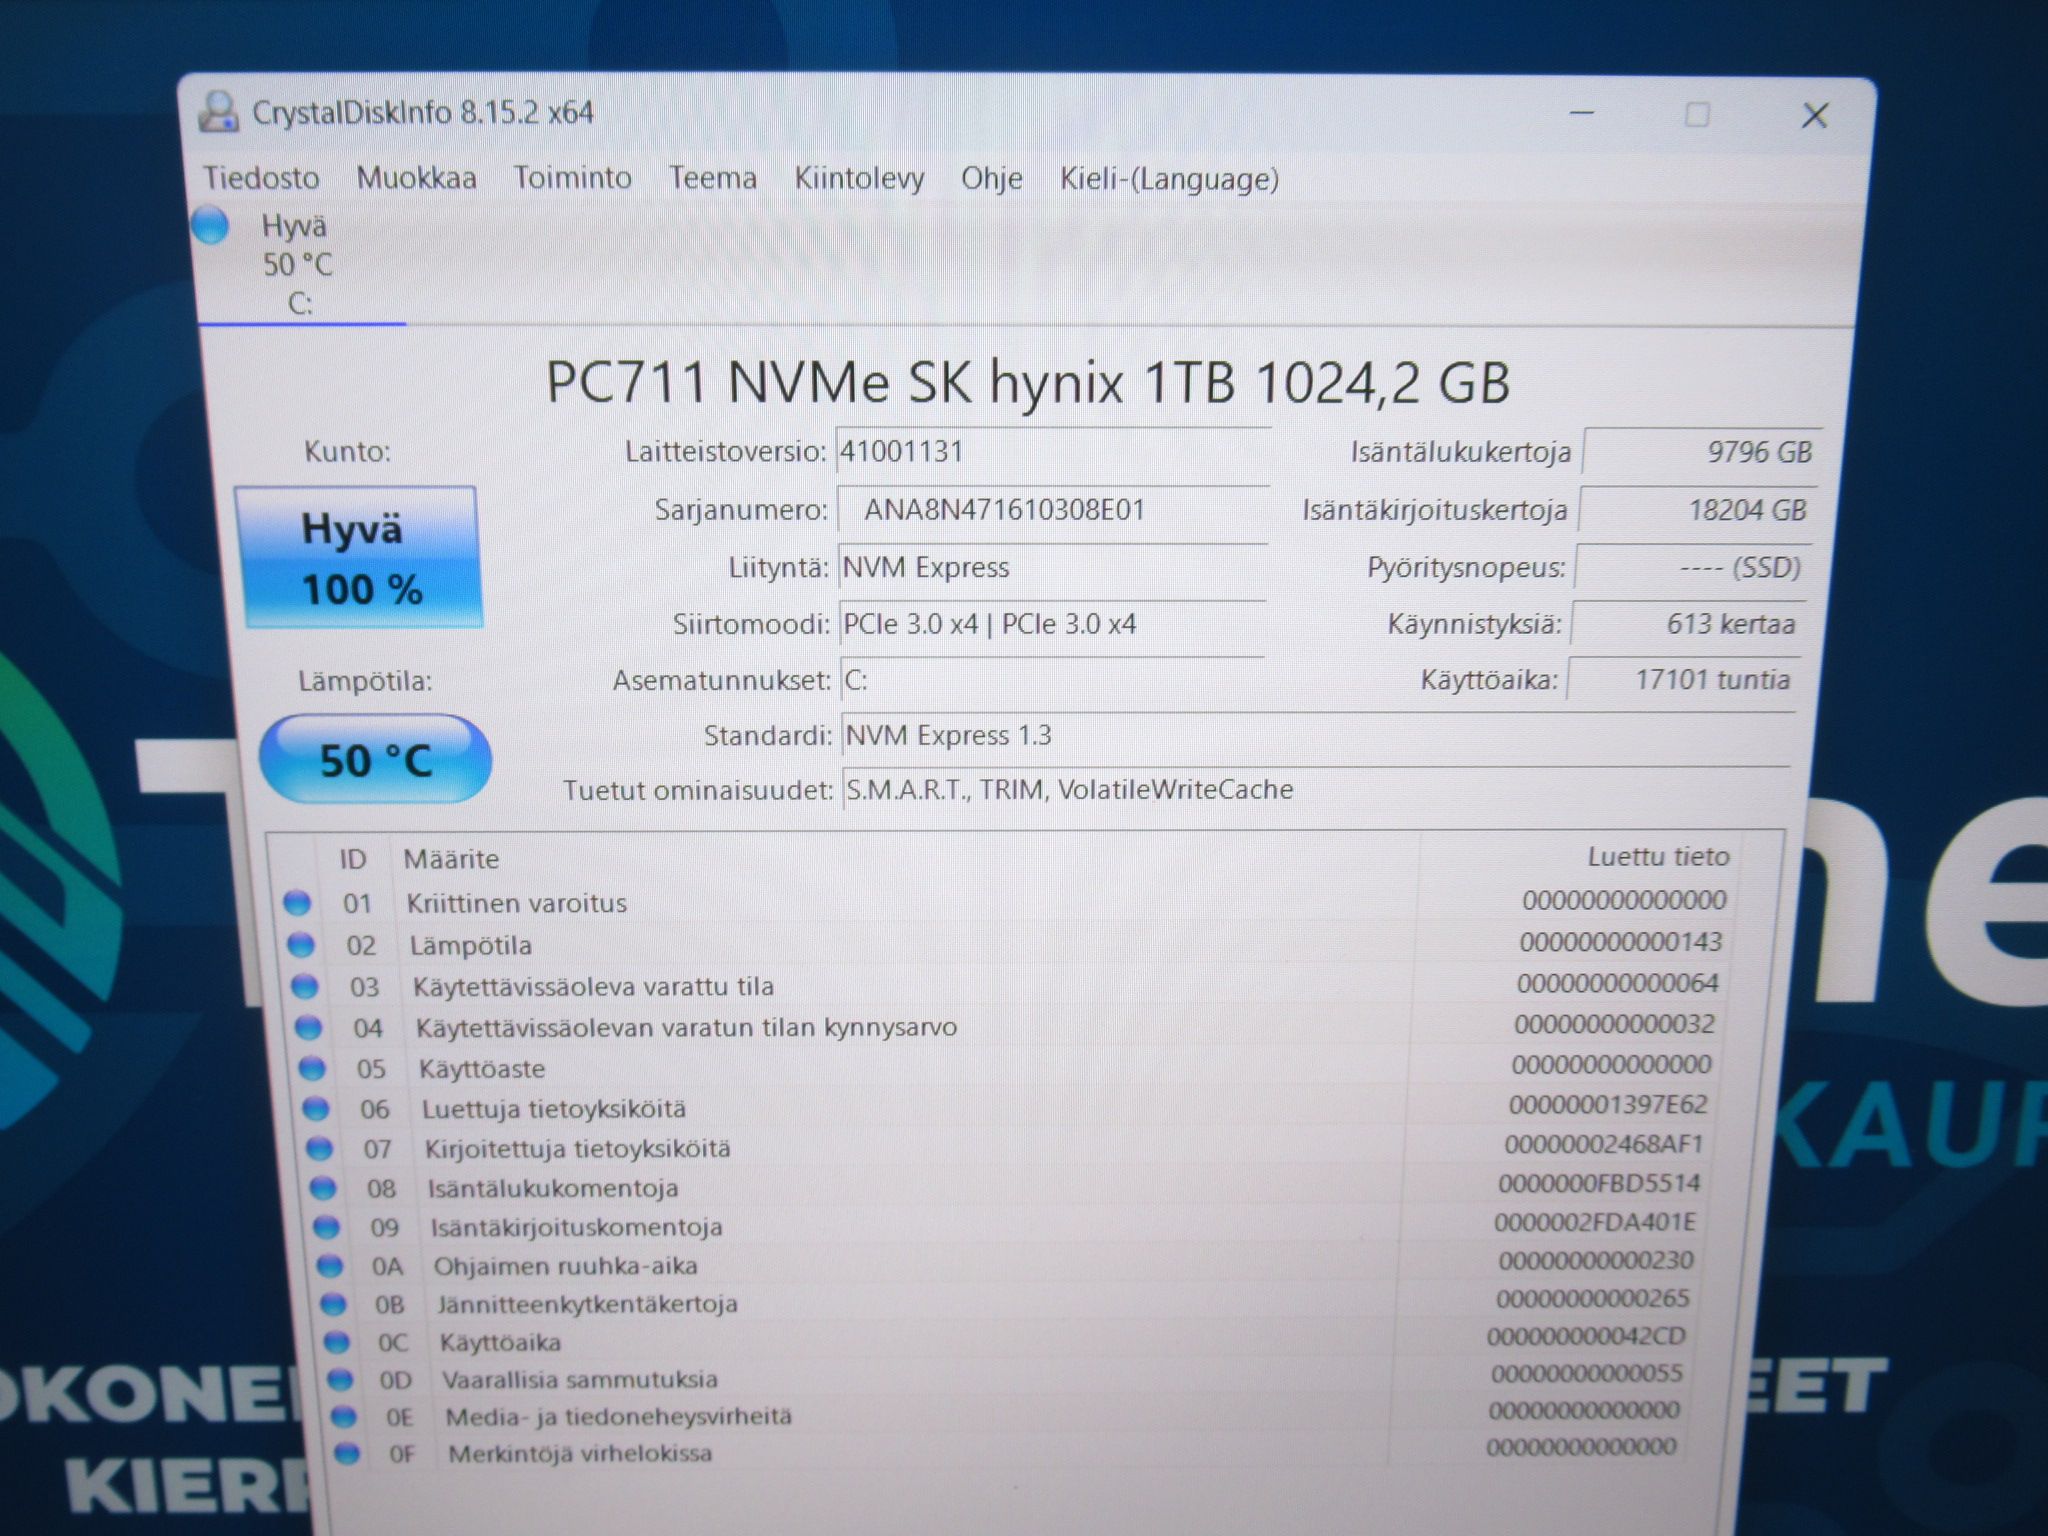Image resolution: width=2048 pixels, height=1536 pixels.
Task: Click the Luettu tieto column header
Action: tap(1658, 857)
